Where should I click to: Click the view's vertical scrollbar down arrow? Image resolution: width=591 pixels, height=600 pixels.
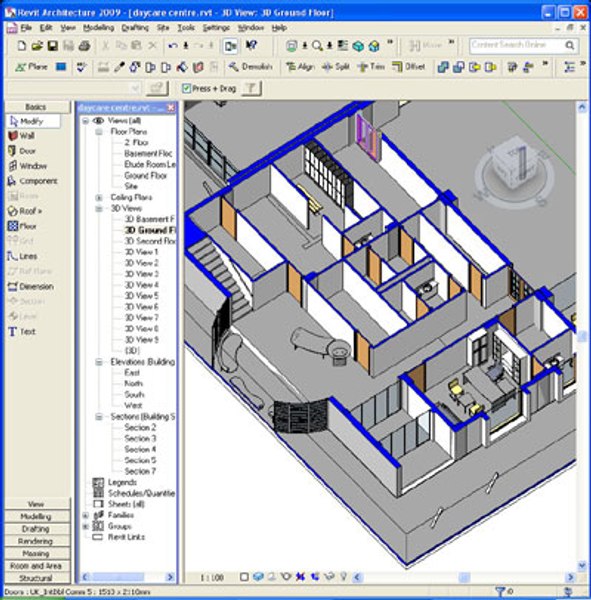click(582, 565)
